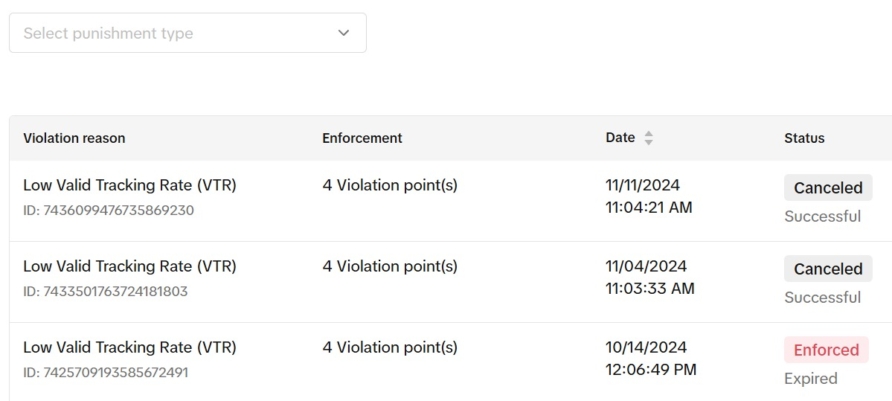Click the 11/04/2024 11:03:33 AM date cell
The image size is (892, 401).
tap(649, 277)
